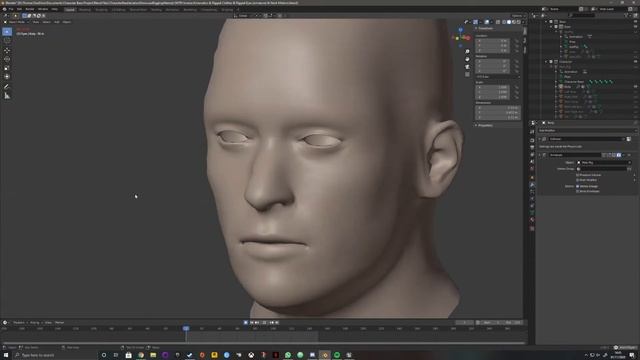Open the outliner filter funnel
This screenshot has height=360, width=640.
coord(627,16)
